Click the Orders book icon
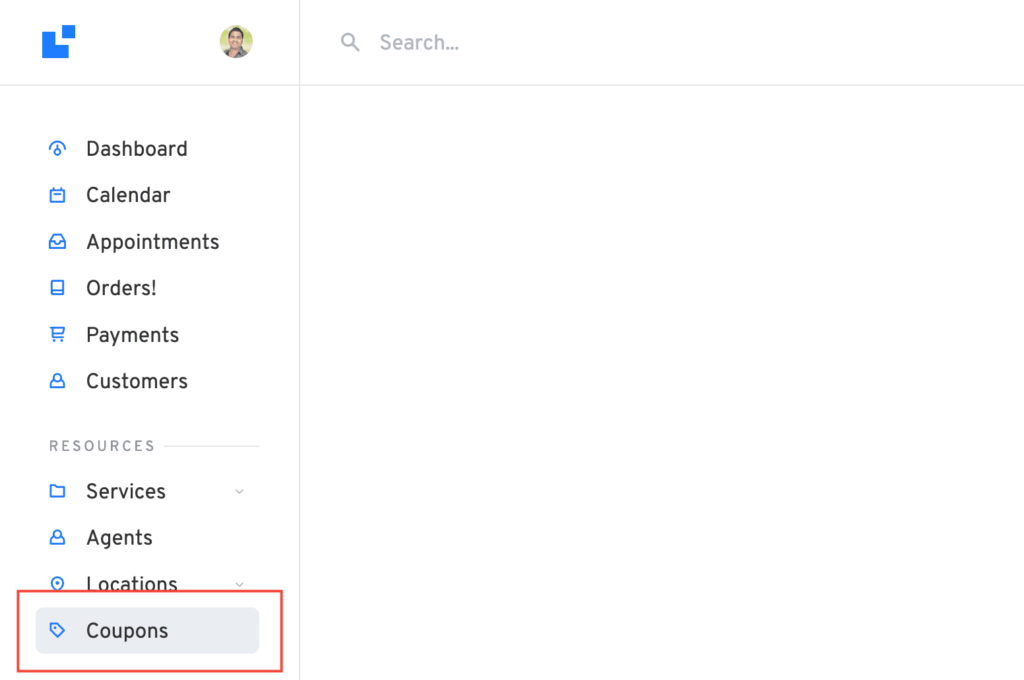The image size is (1024, 680). [x=57, y=288]
